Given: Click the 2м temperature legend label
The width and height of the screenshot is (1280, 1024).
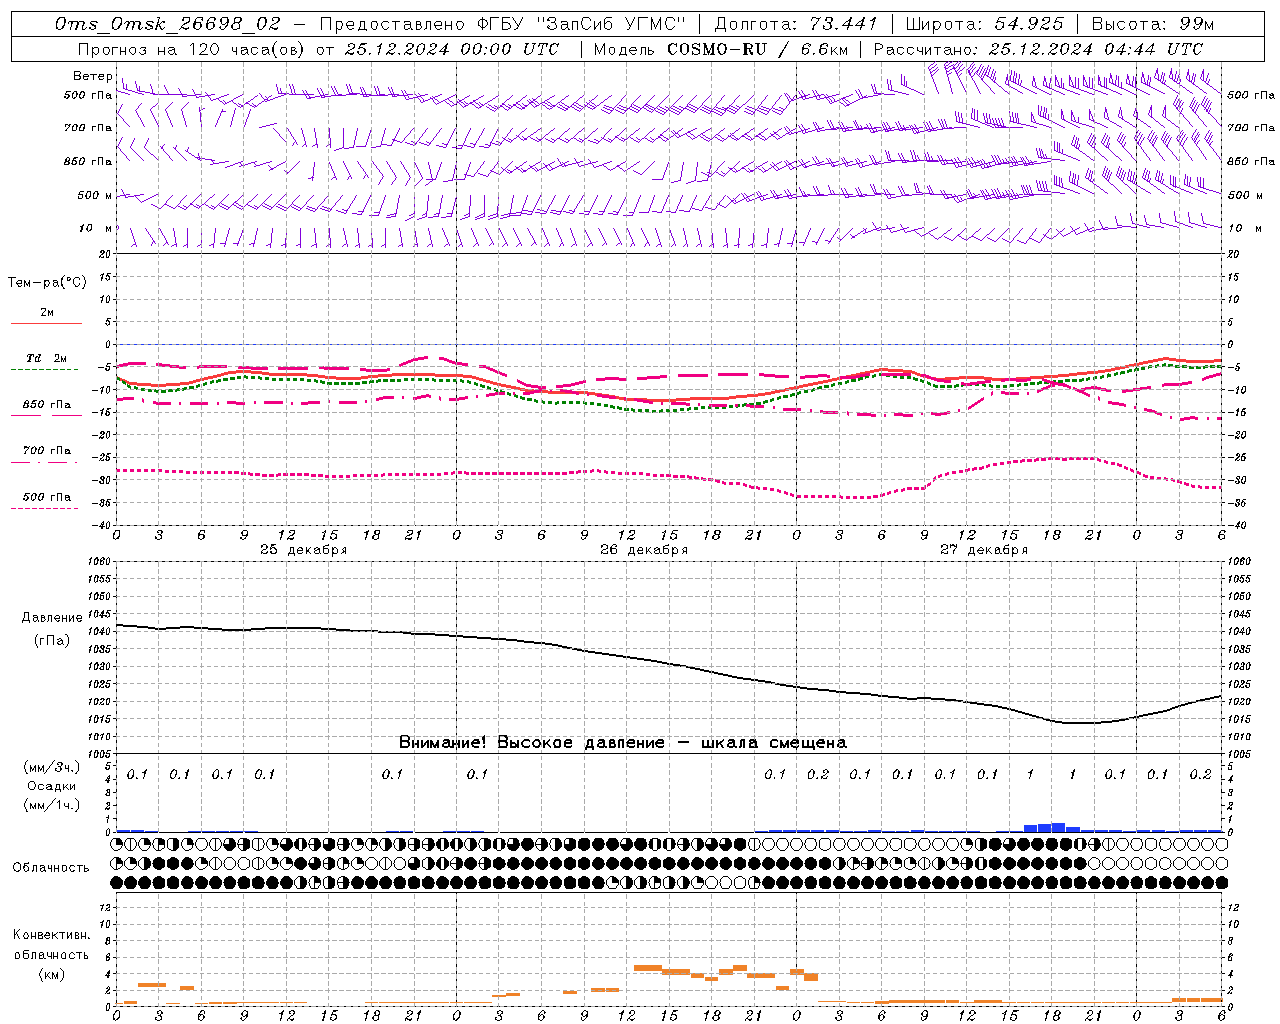Looking at the screenshot, I should [47, 312].
